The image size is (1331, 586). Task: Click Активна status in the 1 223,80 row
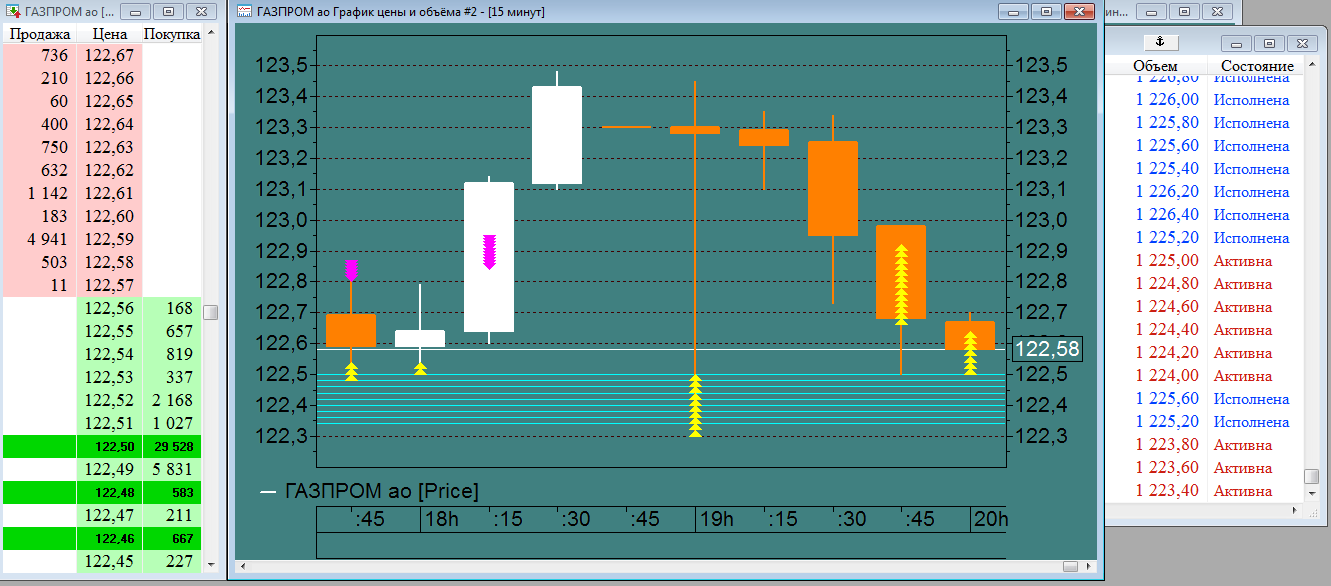pyautogui.click(x=1243, y=445)
